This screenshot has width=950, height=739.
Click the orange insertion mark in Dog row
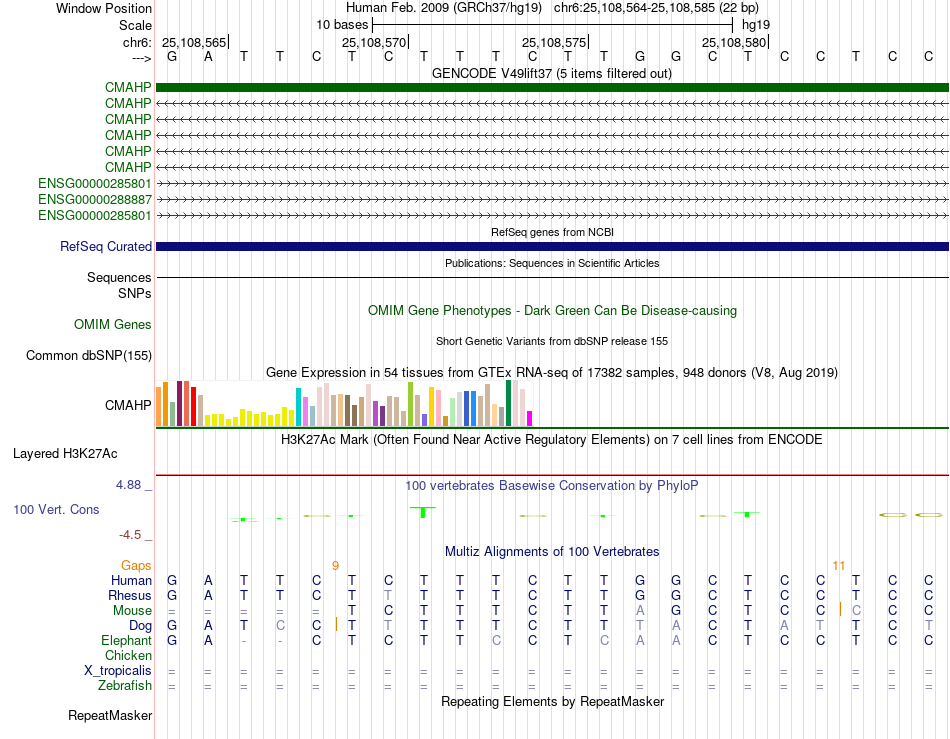(336, 625)
